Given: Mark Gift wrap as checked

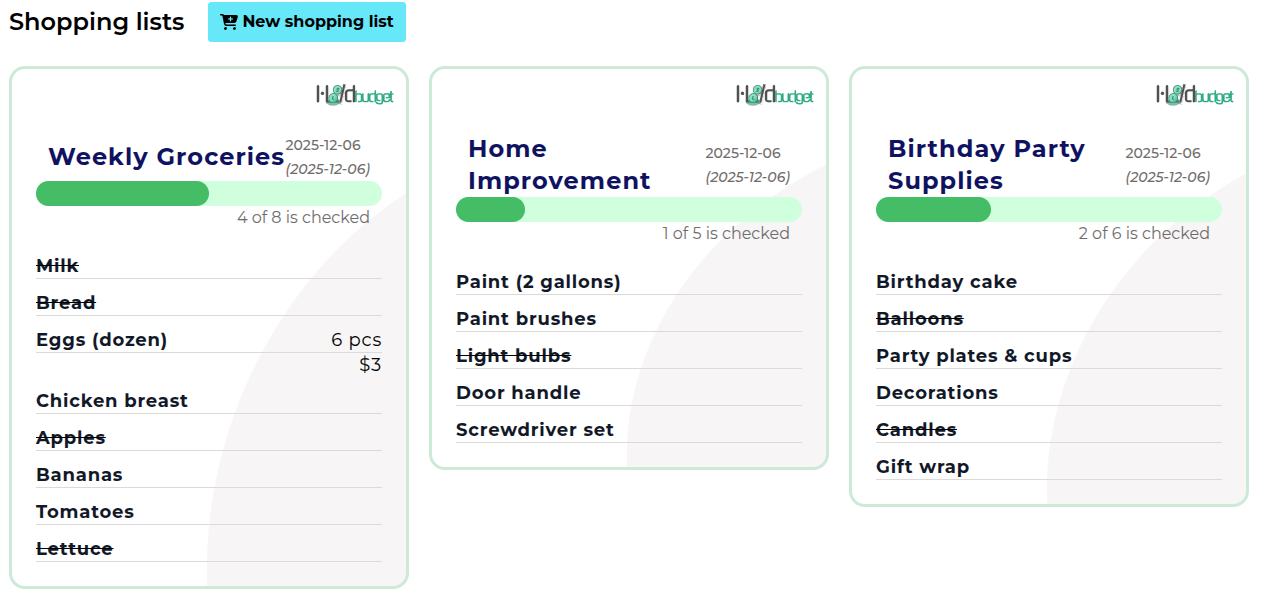Looking at the screenshot, I should 923,466.
